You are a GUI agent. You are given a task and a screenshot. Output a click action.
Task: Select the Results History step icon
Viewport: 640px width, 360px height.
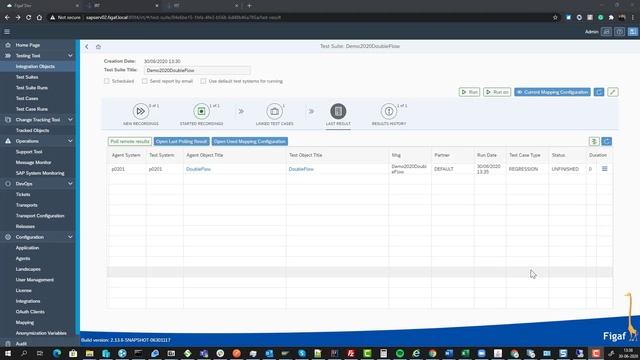tap(389, 111)
